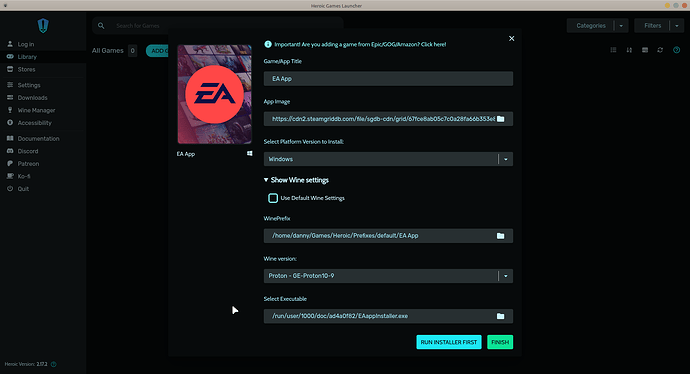The image size is (690, 374).
Task: Click the sort order icon in library toolbar
Action: [x=629, y=50]
